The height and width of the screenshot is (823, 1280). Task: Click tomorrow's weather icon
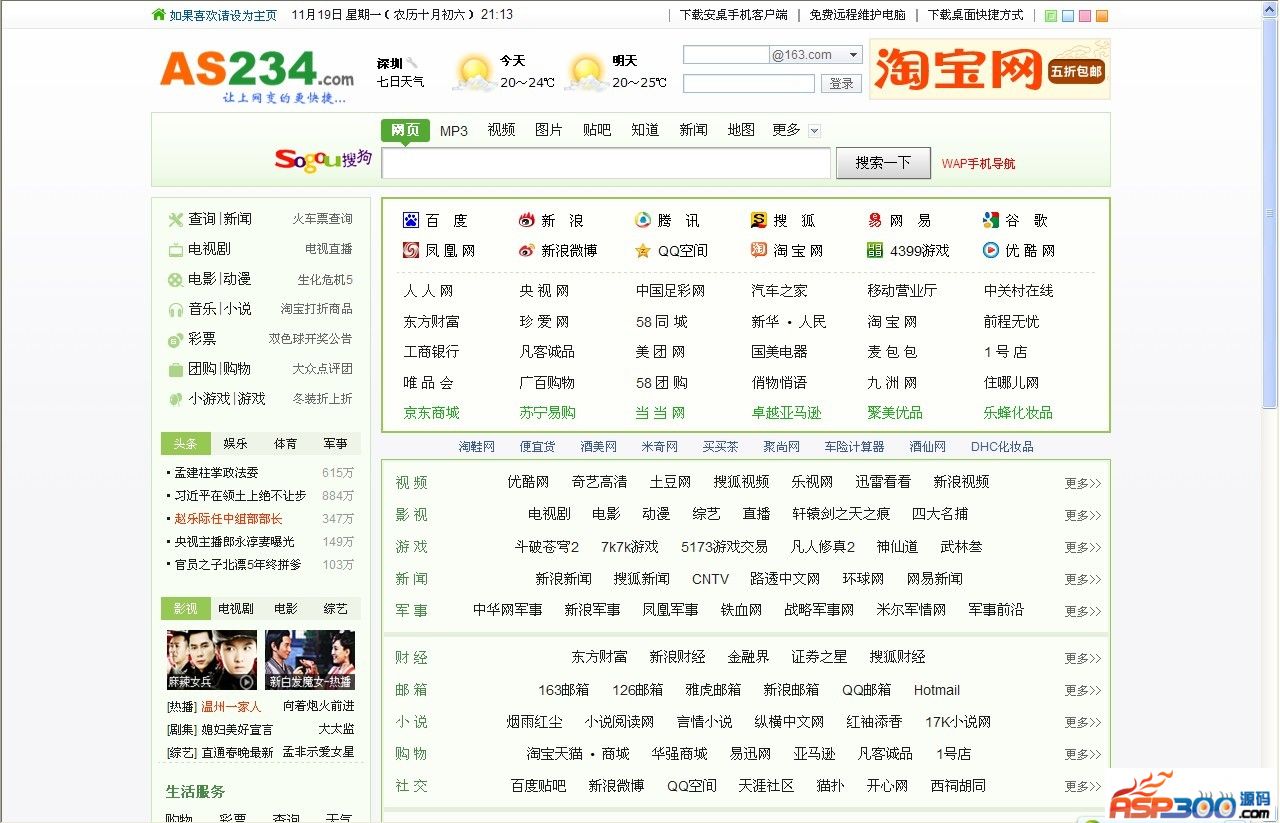click(585, 72)
